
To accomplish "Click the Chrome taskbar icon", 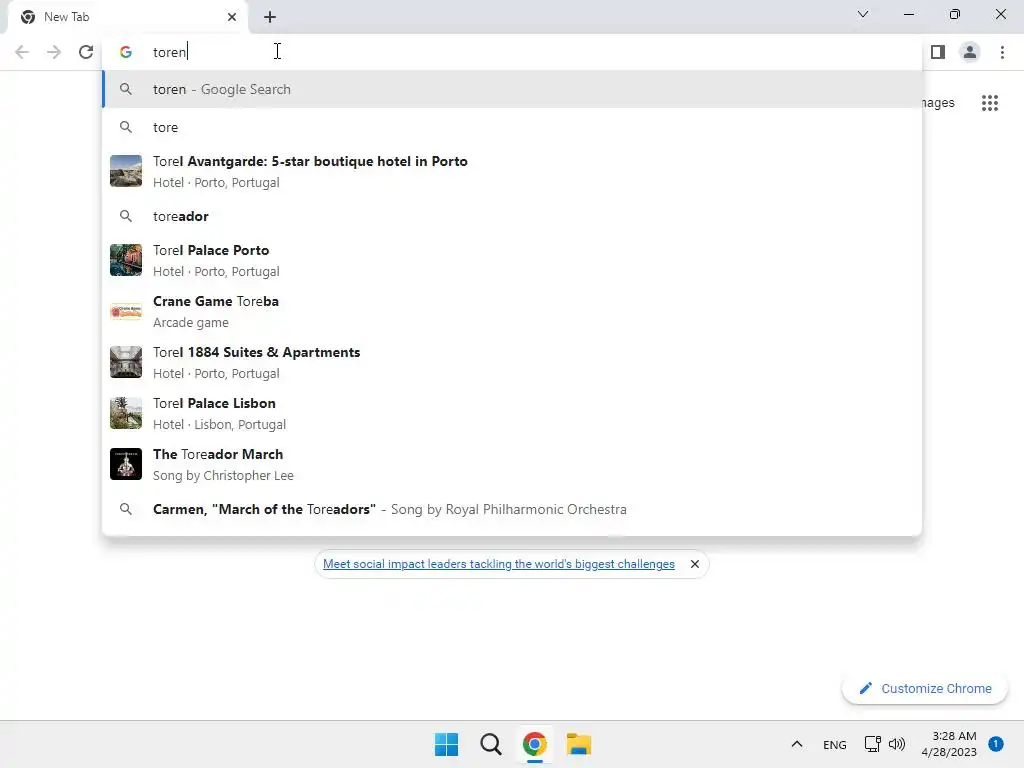I will [534, 744].
